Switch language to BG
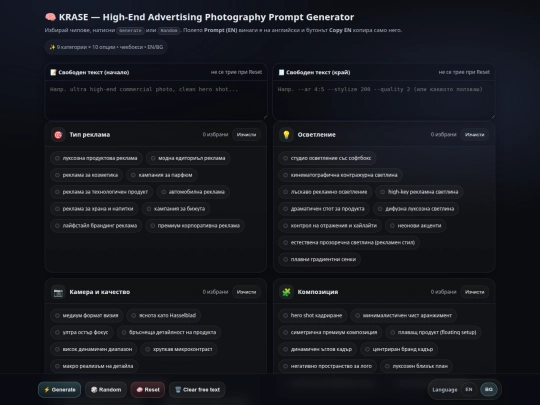 coord(489,390)
